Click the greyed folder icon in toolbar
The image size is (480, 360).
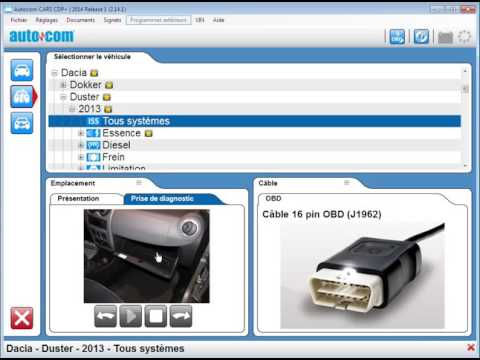coord(445,37)
